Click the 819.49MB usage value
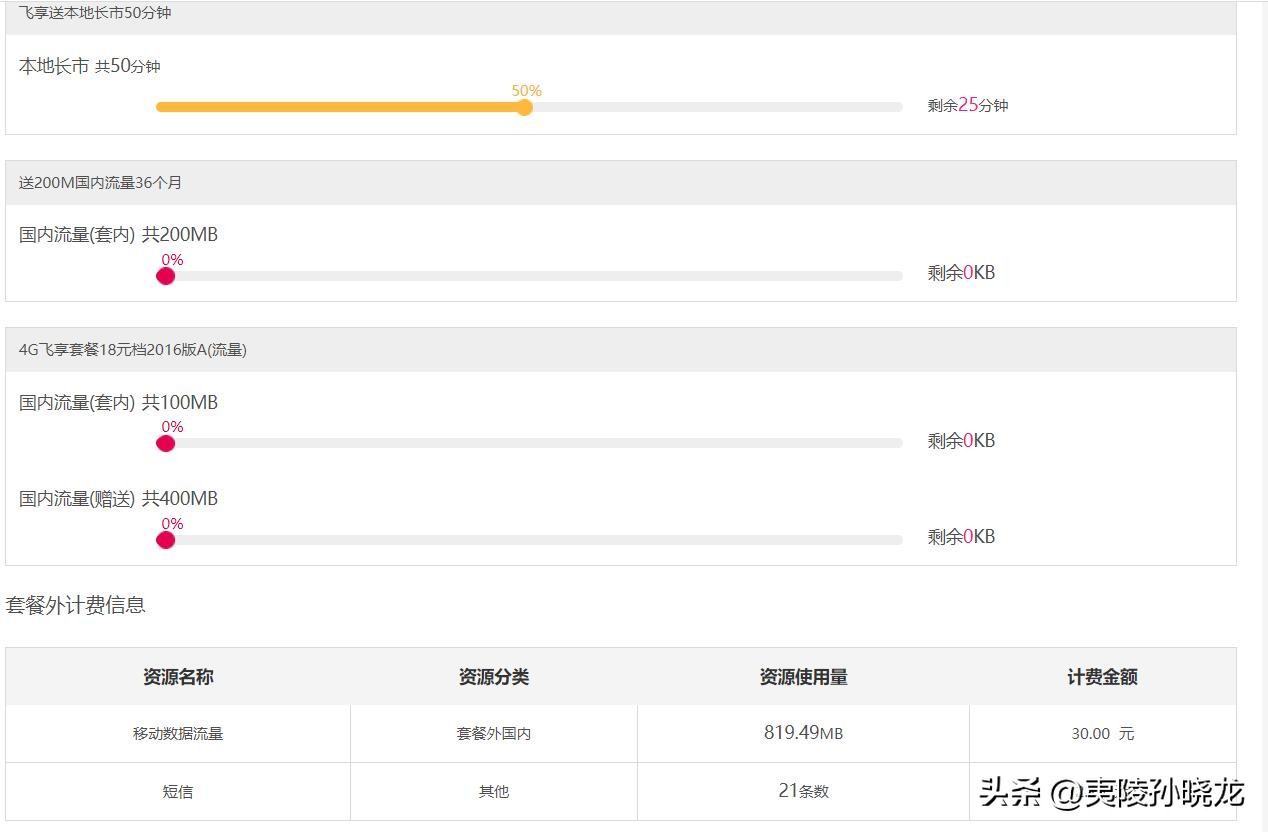This screenshot has width=1268, height=832. pyautogui.click(x=804, y=733)
